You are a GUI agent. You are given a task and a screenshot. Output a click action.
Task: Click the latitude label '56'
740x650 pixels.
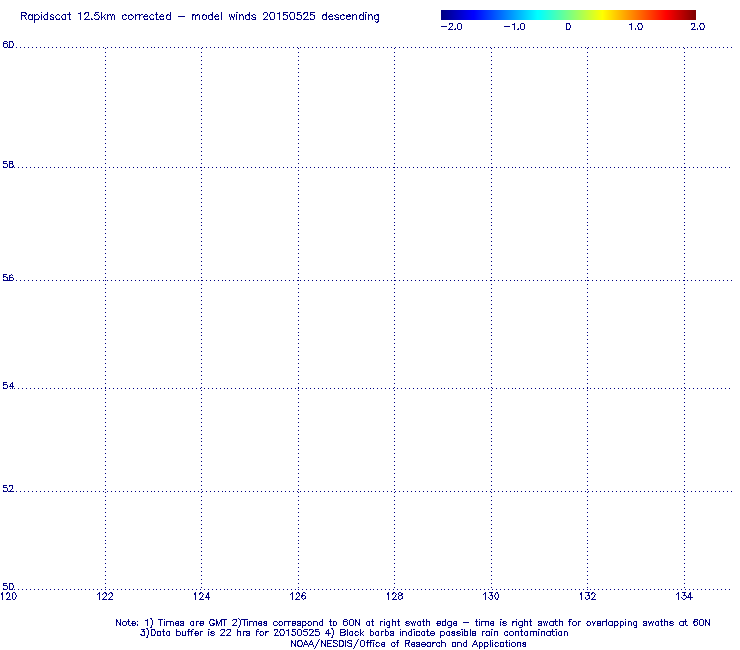coord(8,278)
